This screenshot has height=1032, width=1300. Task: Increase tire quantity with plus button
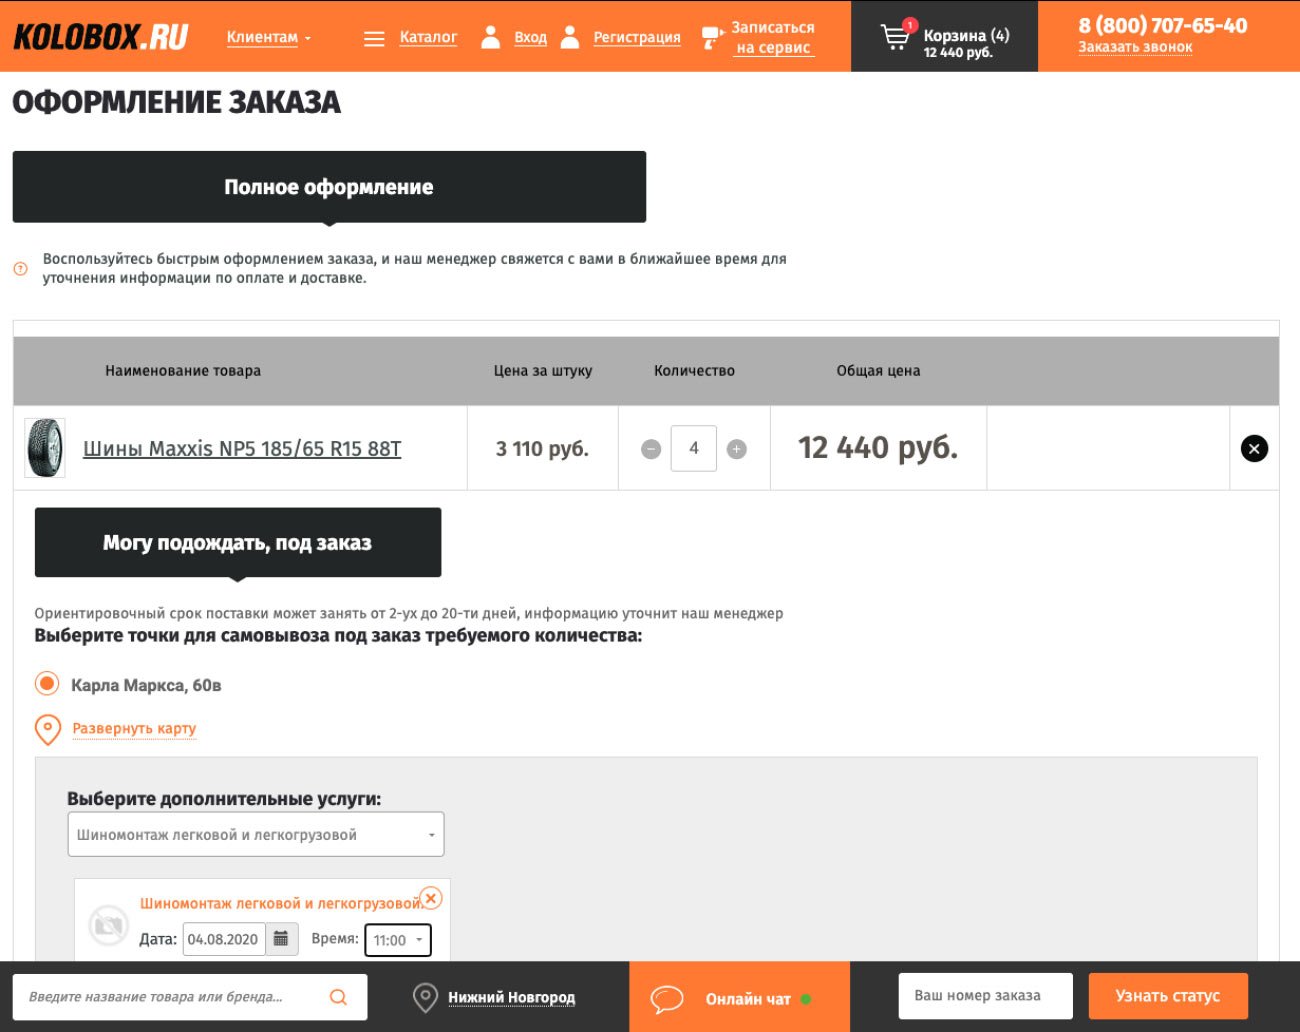pos(737,449)
